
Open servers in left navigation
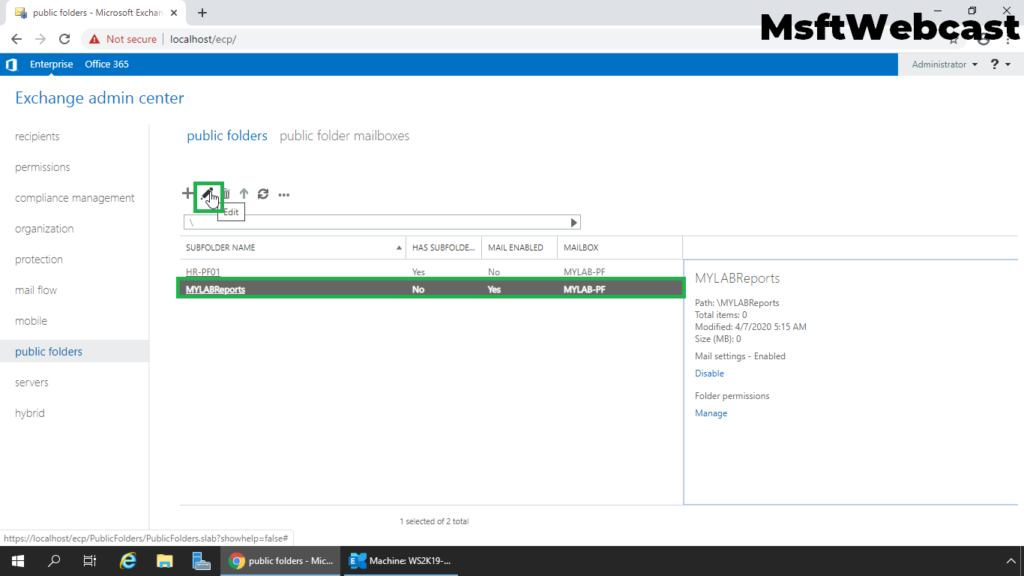[31, 382]
